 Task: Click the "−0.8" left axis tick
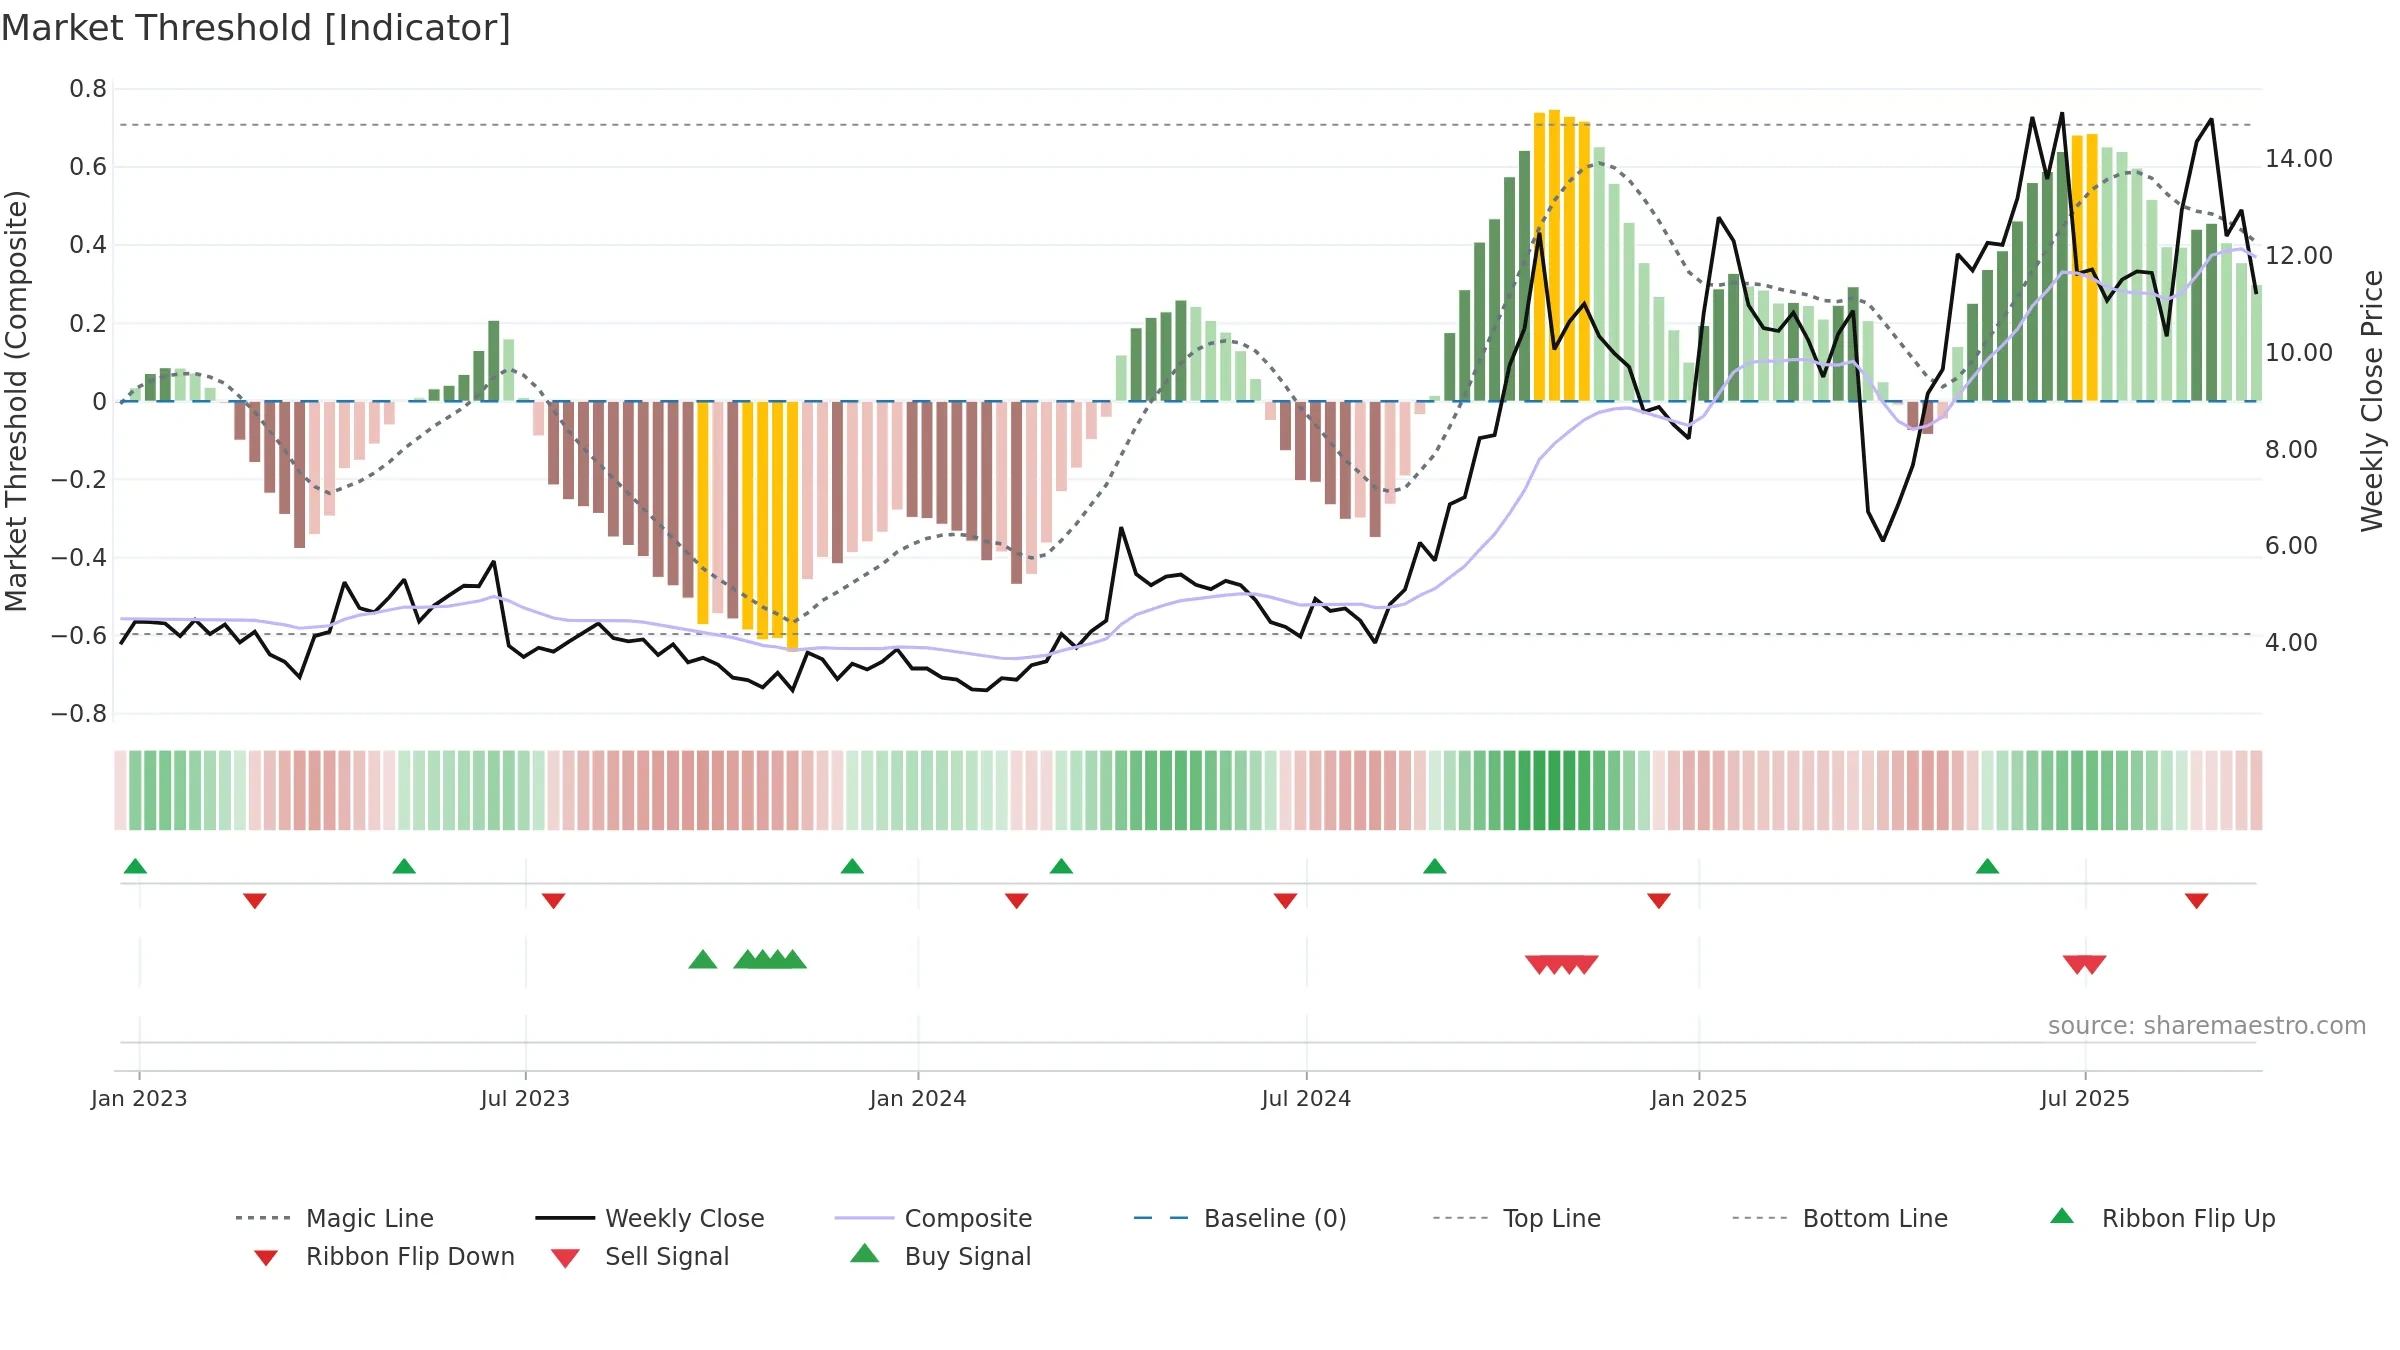pyautogui.click(x=79, y=714)
